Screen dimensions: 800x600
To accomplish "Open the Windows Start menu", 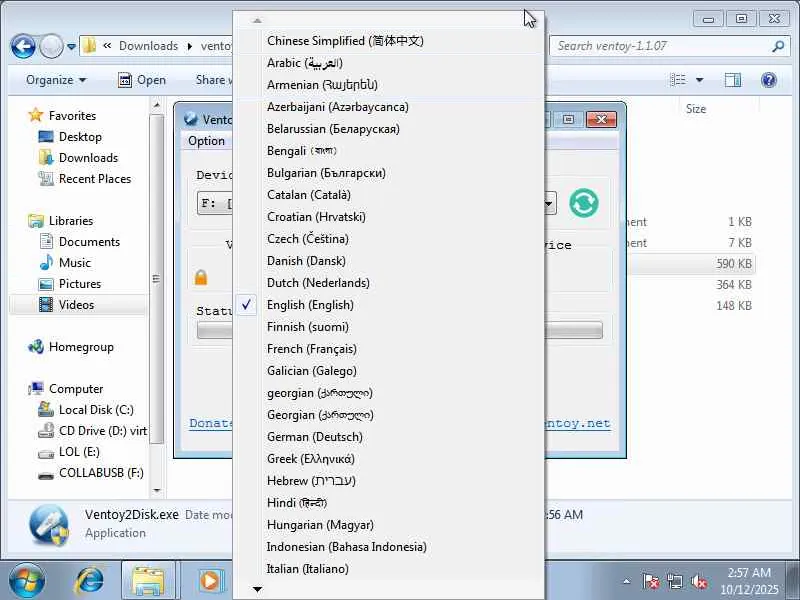I will point(26,580).
